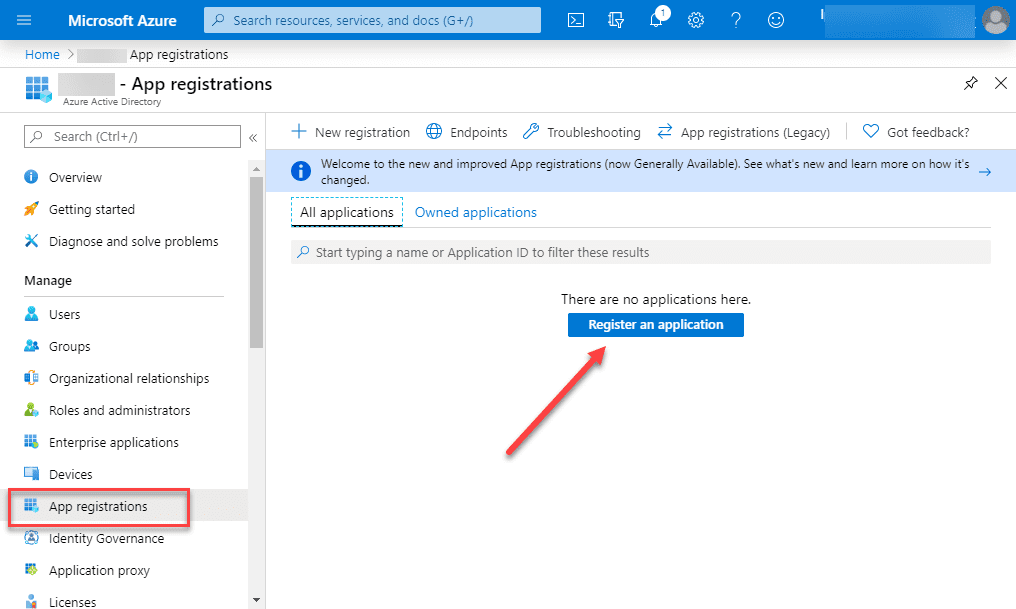Collapse the left sidebar with chevron
Image resolution: width=1016 pixels, height=609 pixels.
[253, 137]
